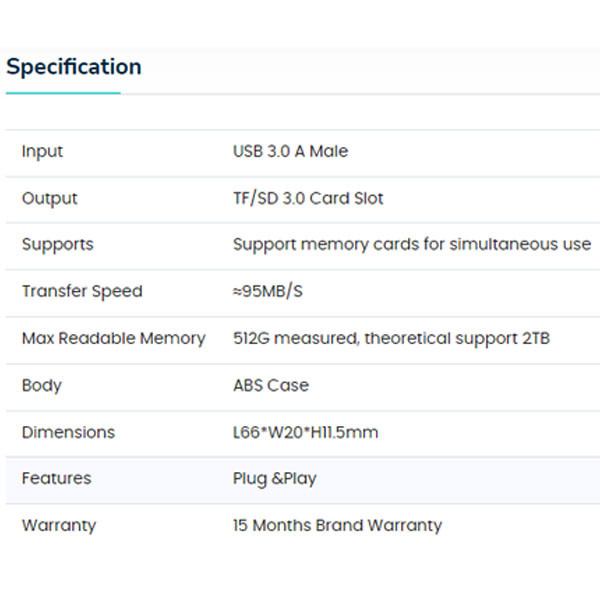This screenshot has width=600, height=600.
Task: Click the Input row label
Action: click(x=42, y=152)
